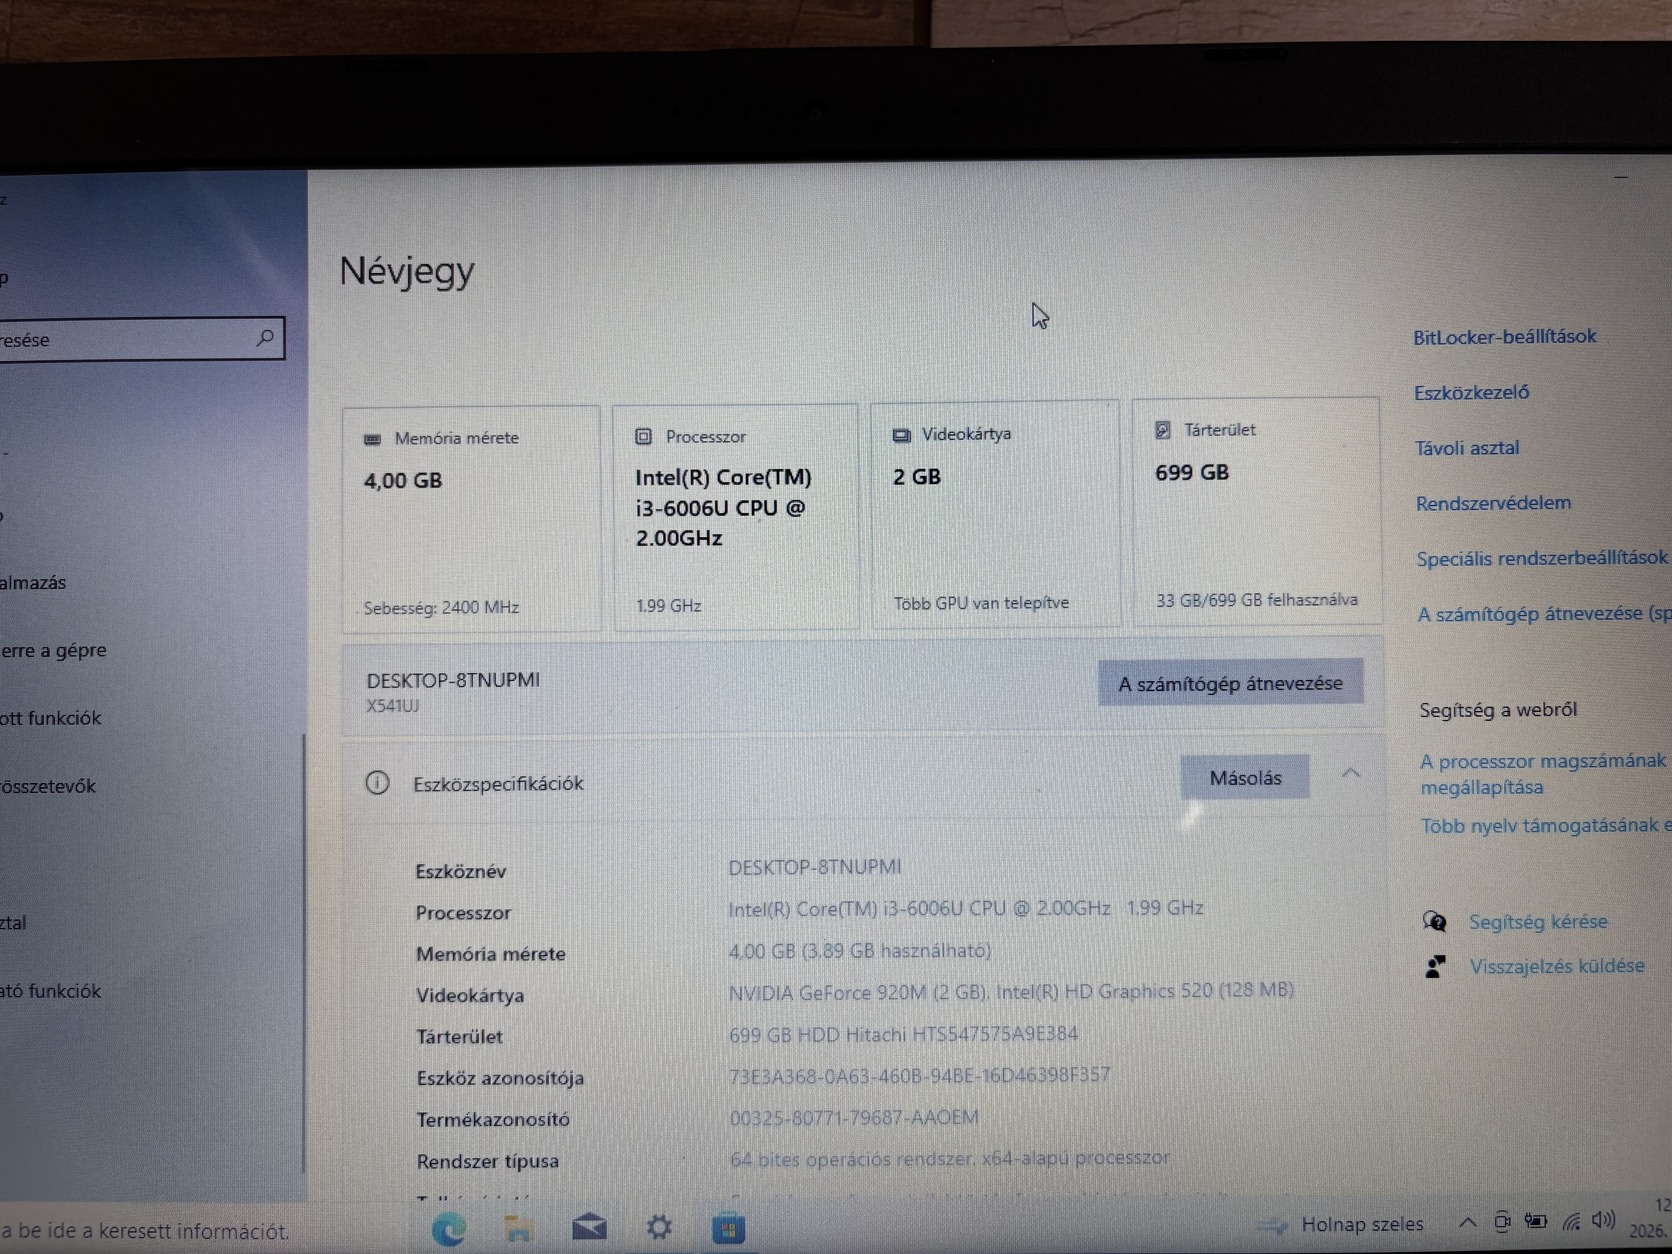Click the Termékazonosító value 00325-80771-79687-AAOEM
This screenshot has width=1672, height=1254.
coord(854,1117)
